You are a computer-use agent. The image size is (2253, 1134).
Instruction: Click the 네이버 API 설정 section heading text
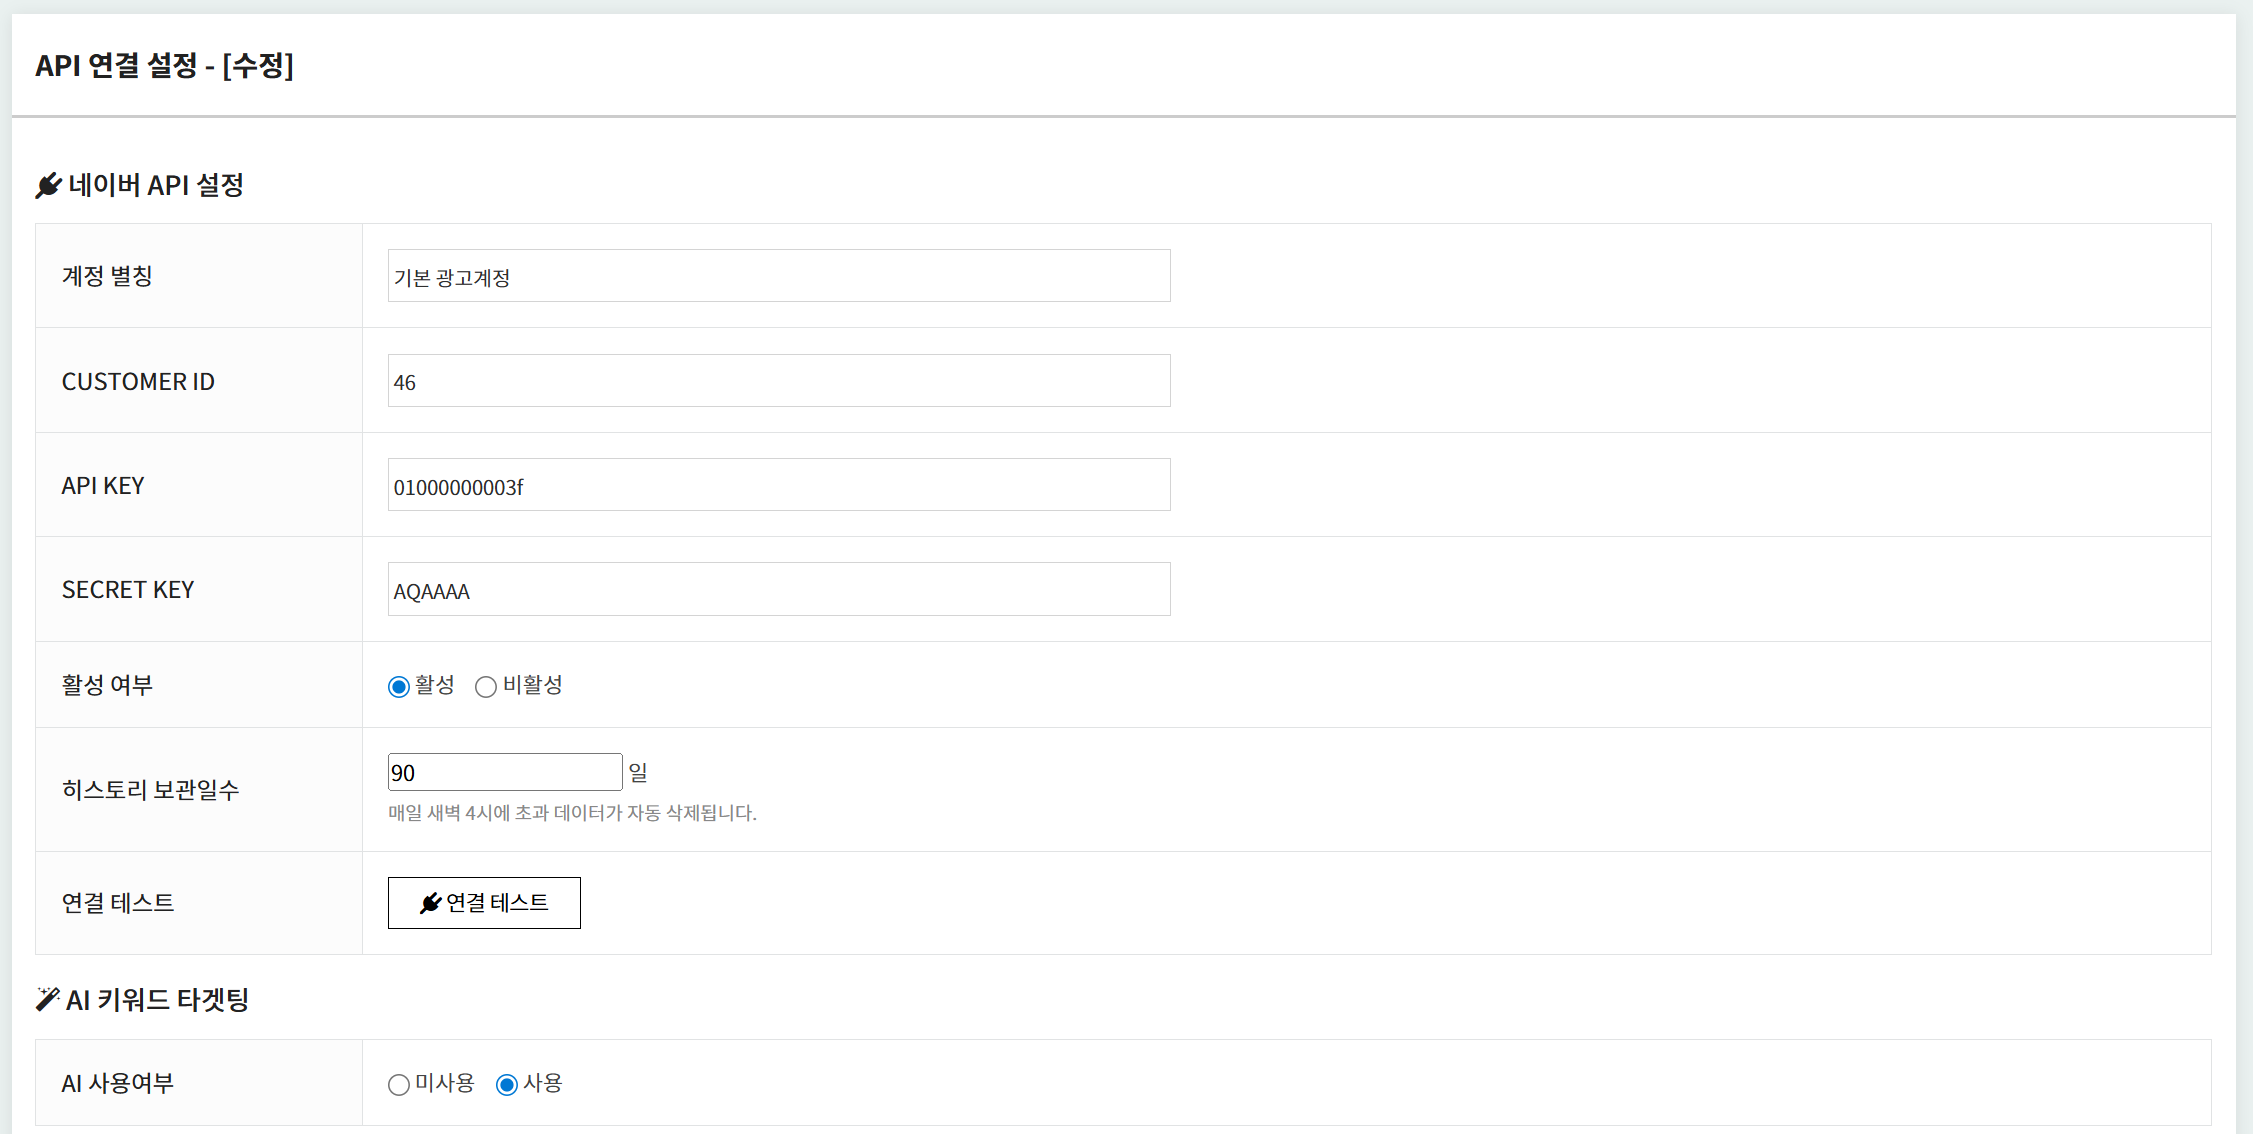(x=156, y=186)
